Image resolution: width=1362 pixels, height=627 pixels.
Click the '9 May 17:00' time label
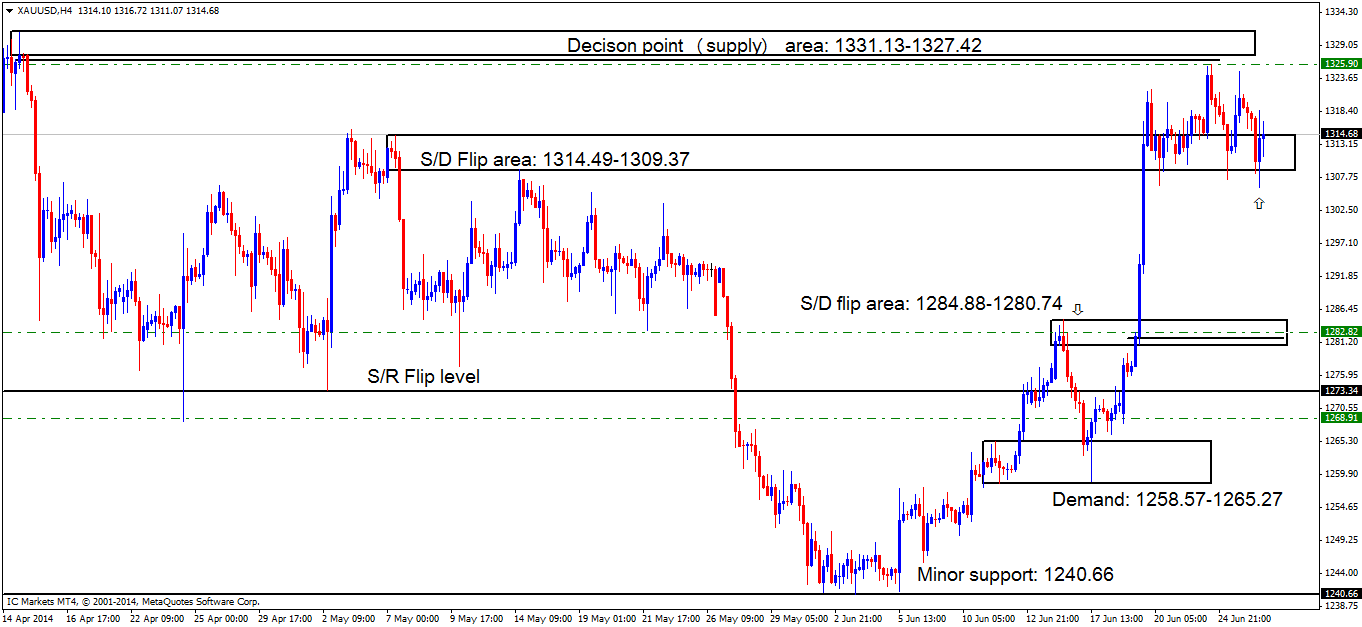(476, 619)
